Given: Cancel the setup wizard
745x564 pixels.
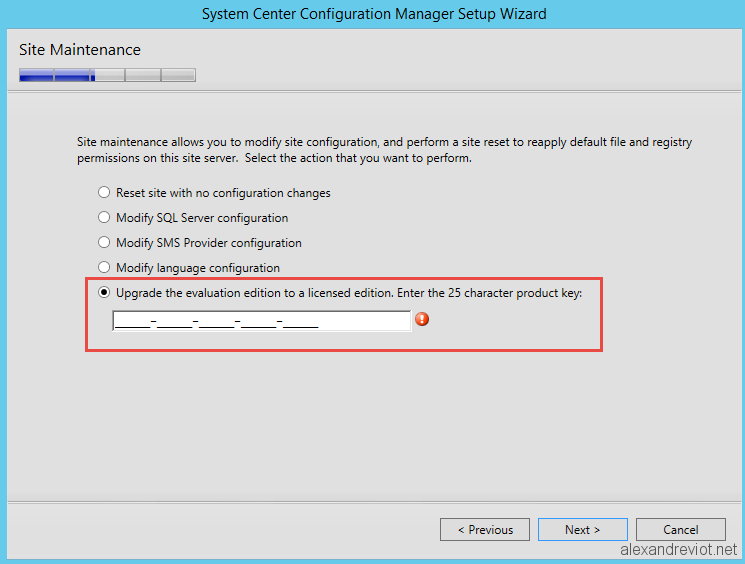Looking at the screenshot, I should coord(680,529).
